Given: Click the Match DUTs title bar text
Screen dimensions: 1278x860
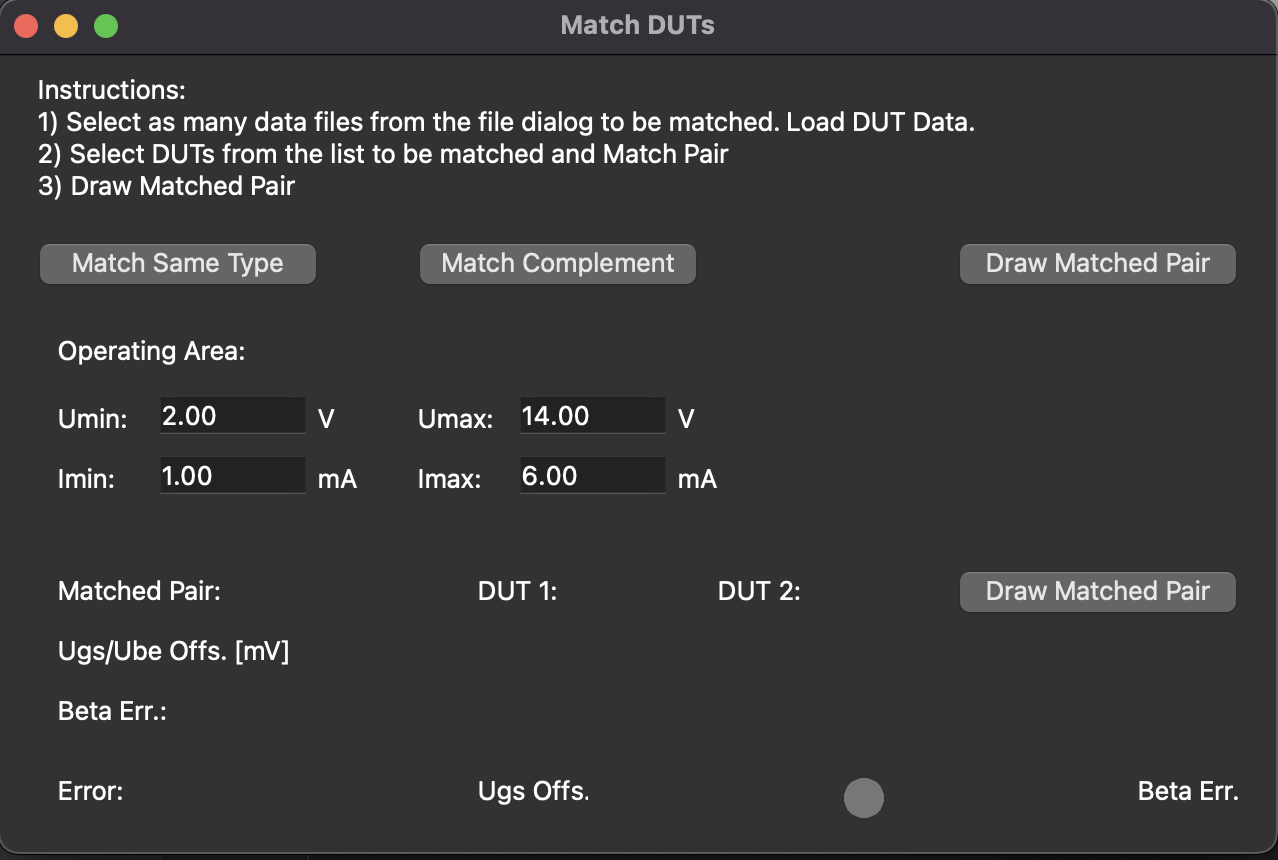Looking at the screenshot, I should [638, 25].
